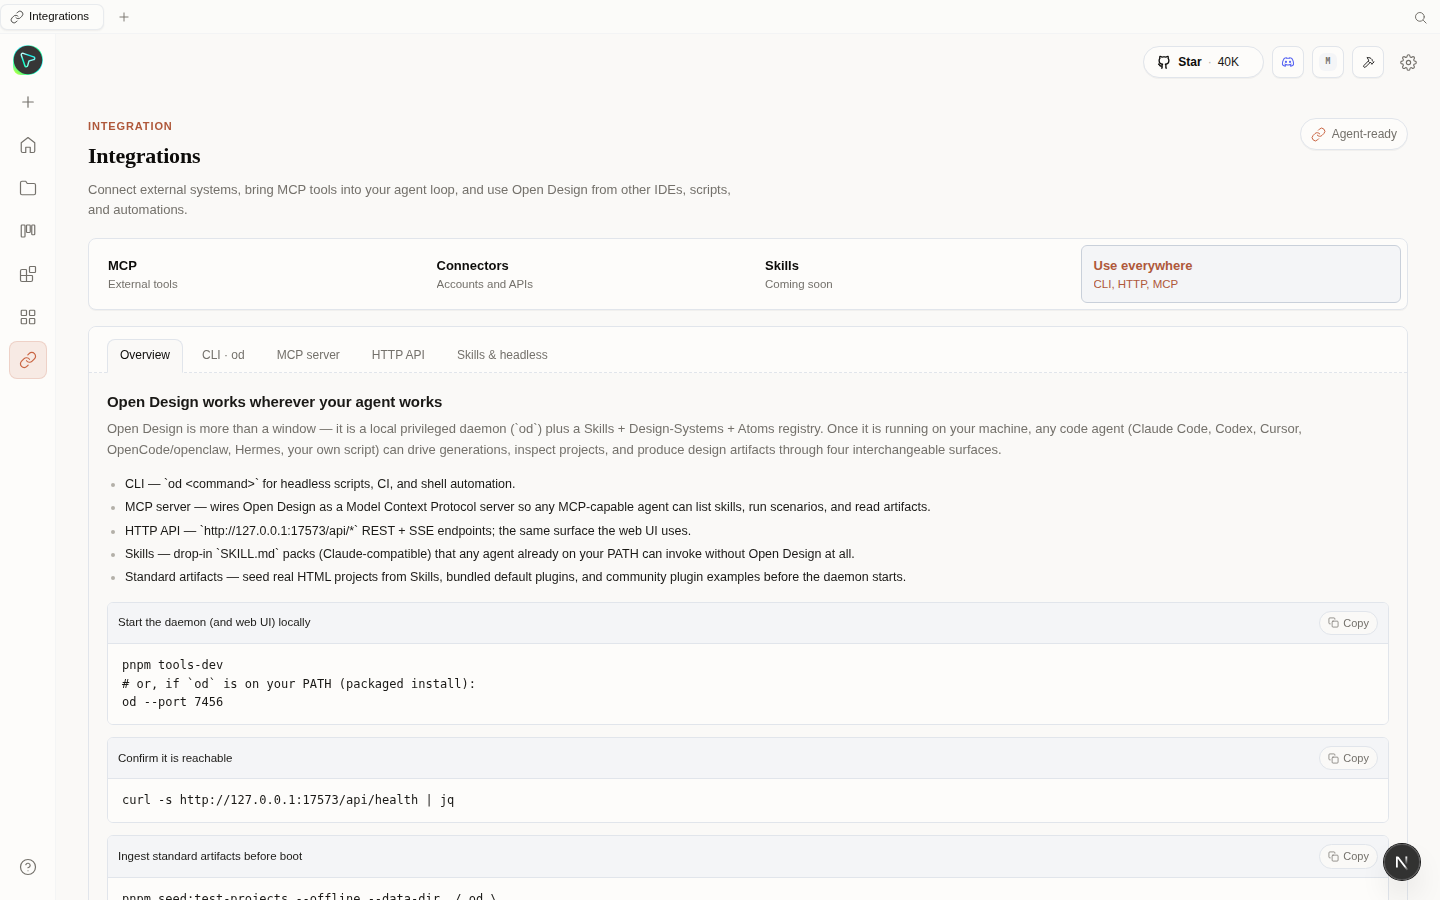Open the folder icon in sidebar
The image size is (1440, 900).
pos(28,188)
